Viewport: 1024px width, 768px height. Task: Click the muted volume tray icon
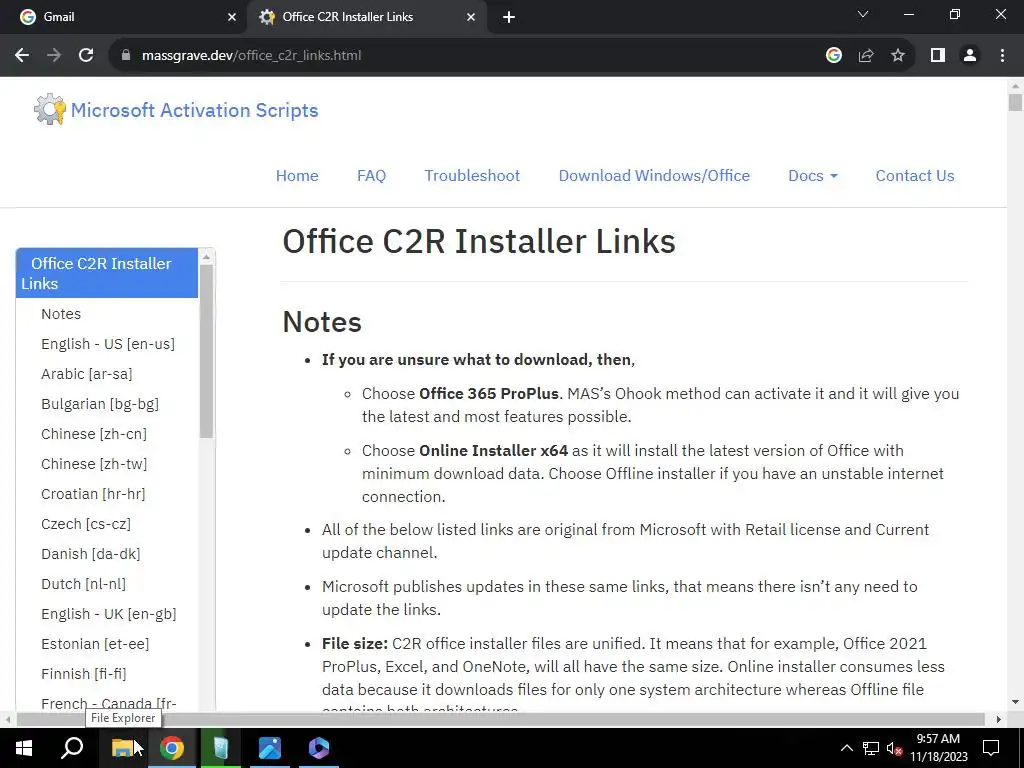coord(895,748)
